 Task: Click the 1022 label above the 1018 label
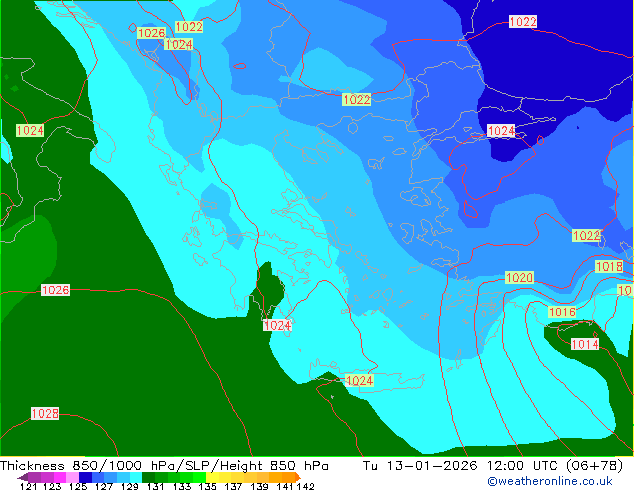click(586, 235)
